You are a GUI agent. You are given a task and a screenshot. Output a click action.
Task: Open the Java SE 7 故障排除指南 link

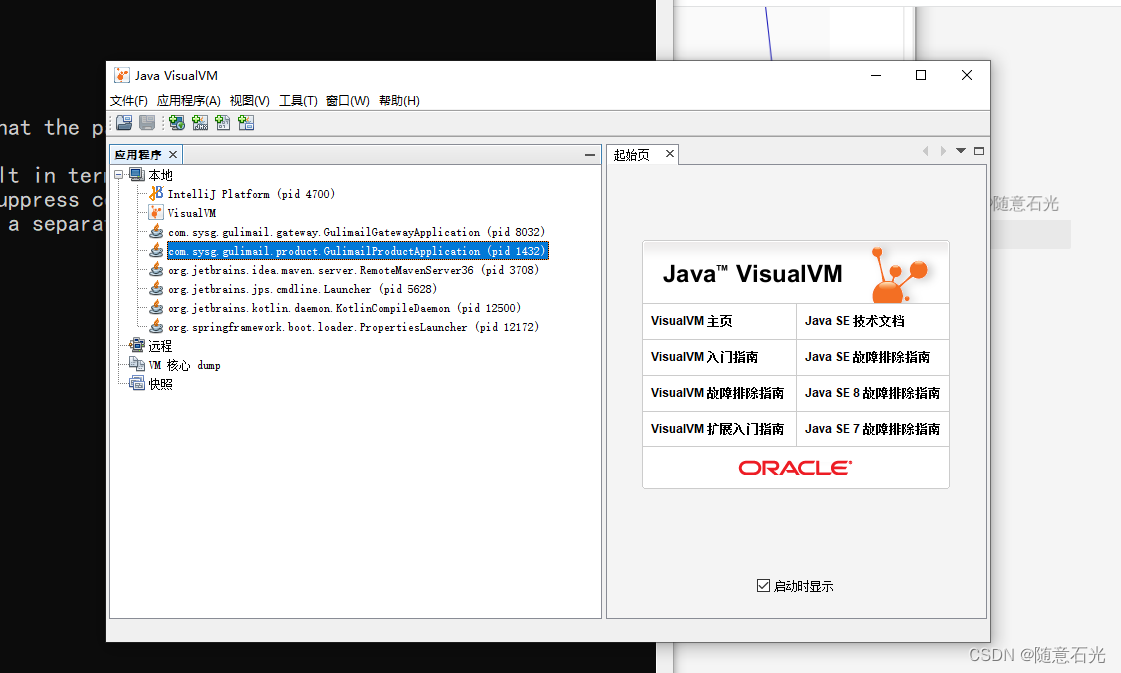pos(873,428)
